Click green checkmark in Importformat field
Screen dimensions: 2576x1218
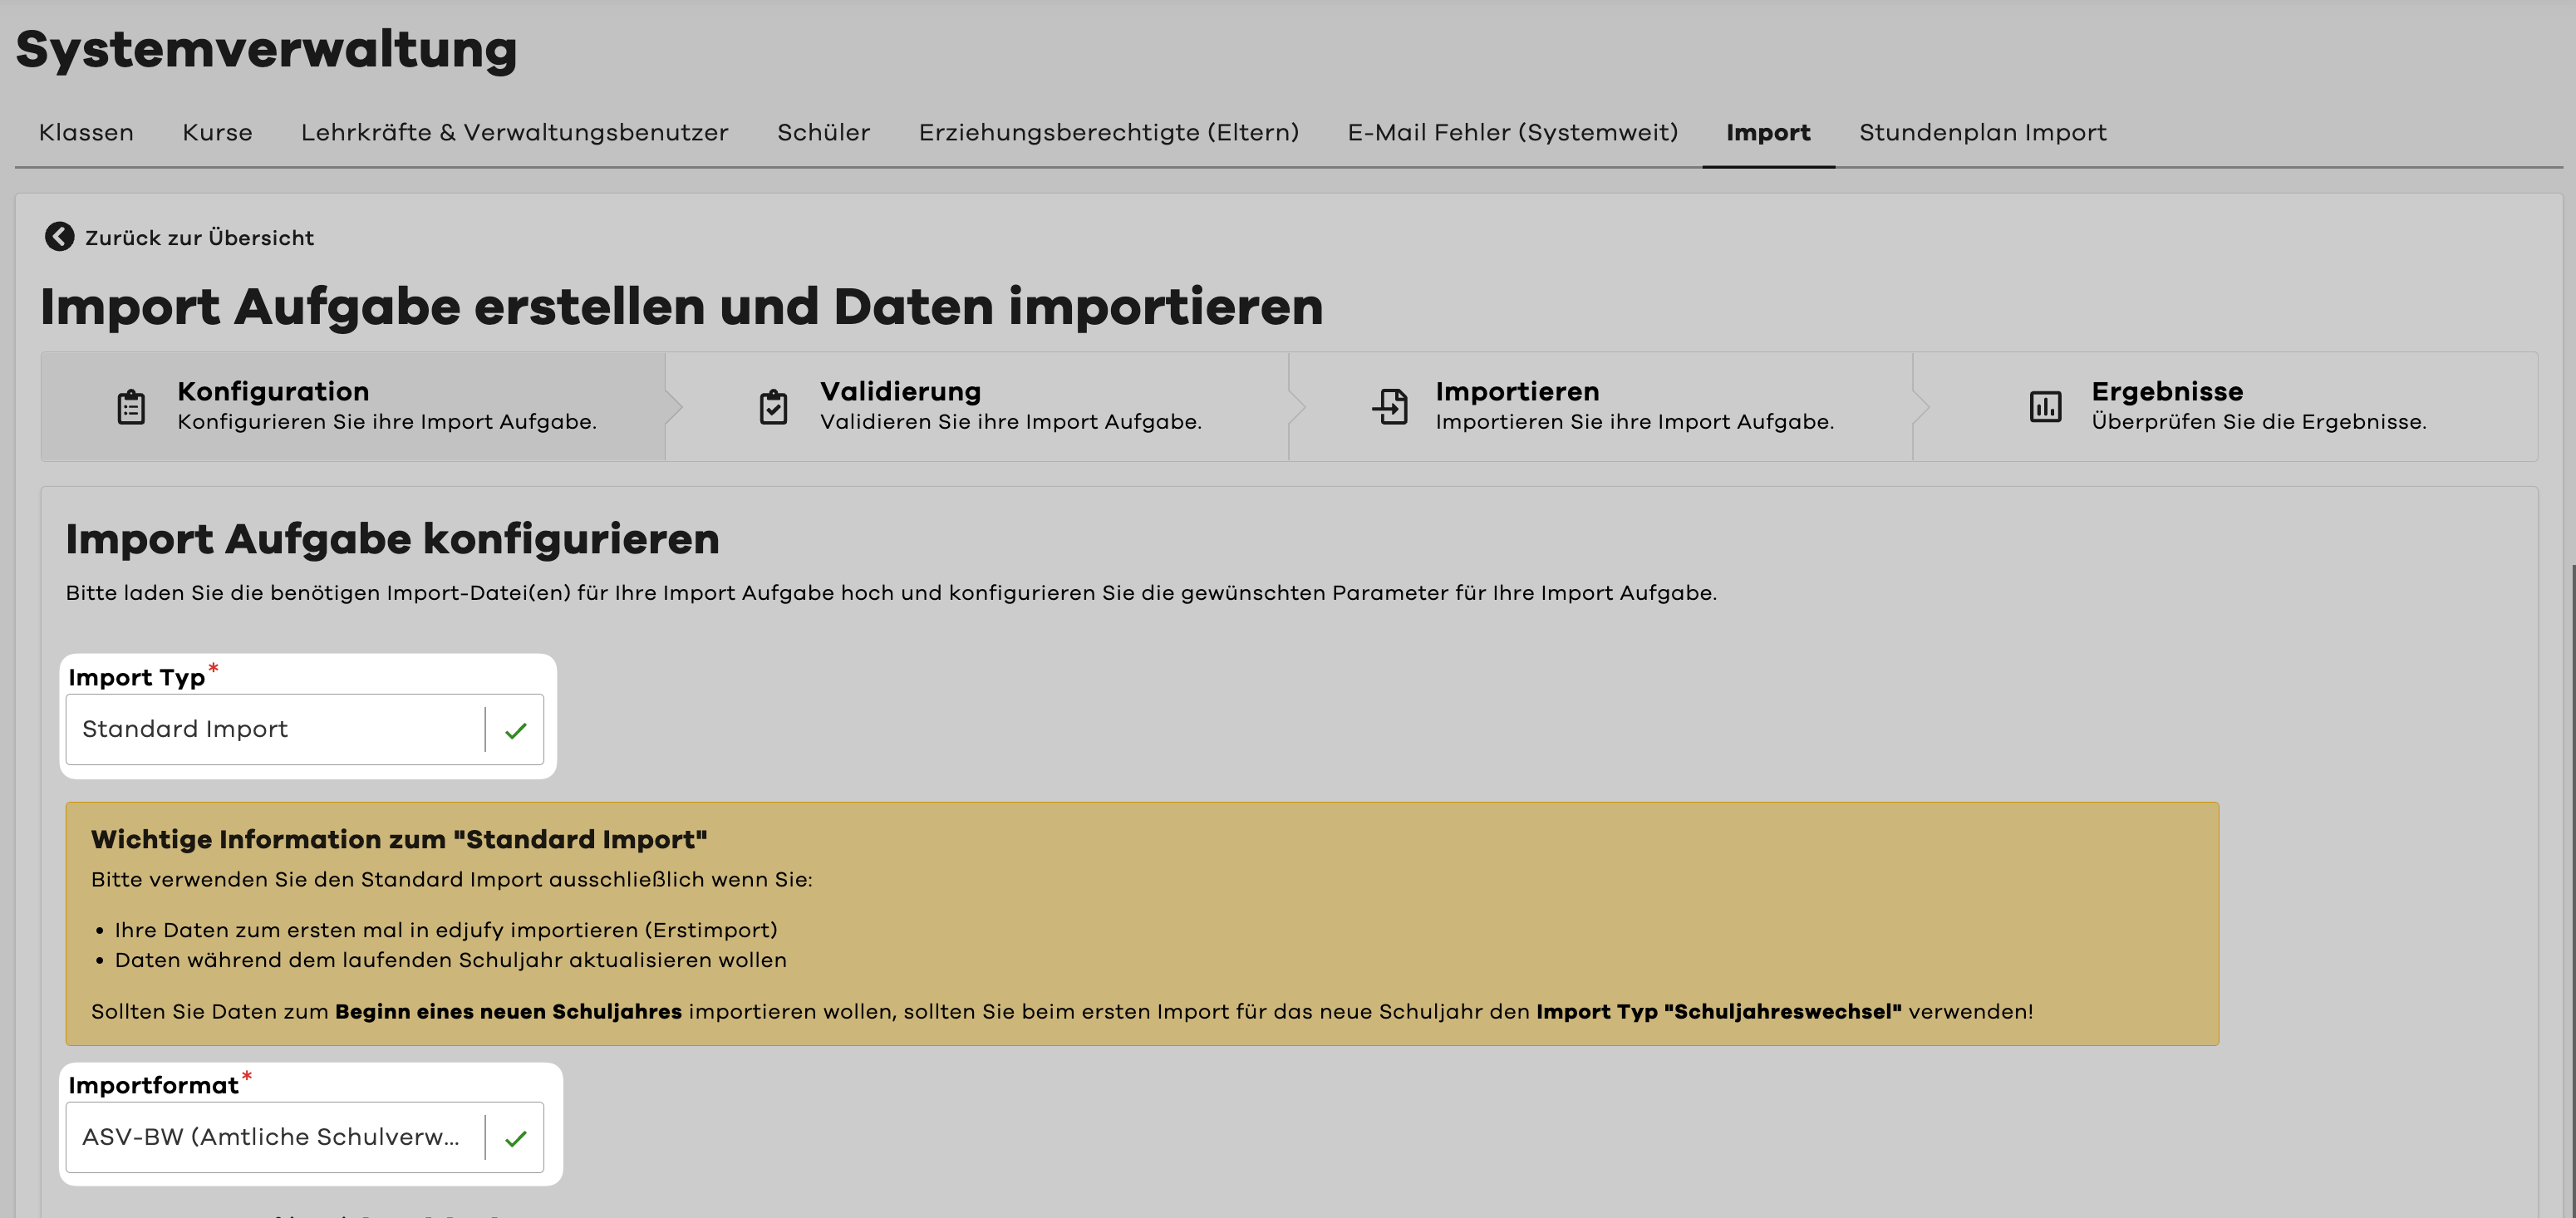coord(516,1139)
